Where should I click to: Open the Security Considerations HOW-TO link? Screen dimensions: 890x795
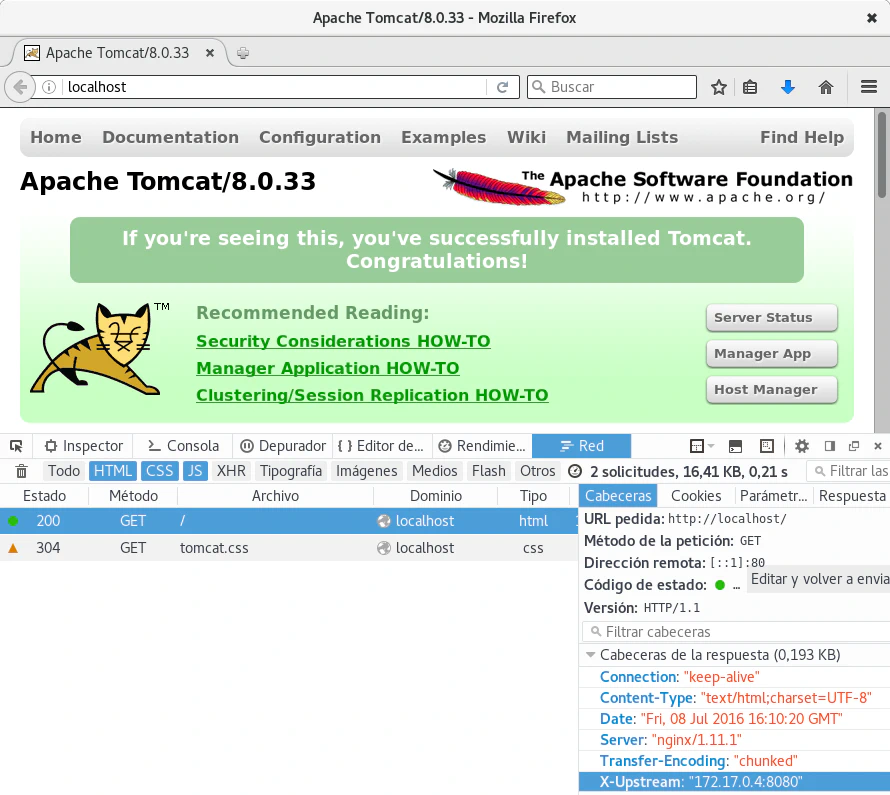click(343, 342)
